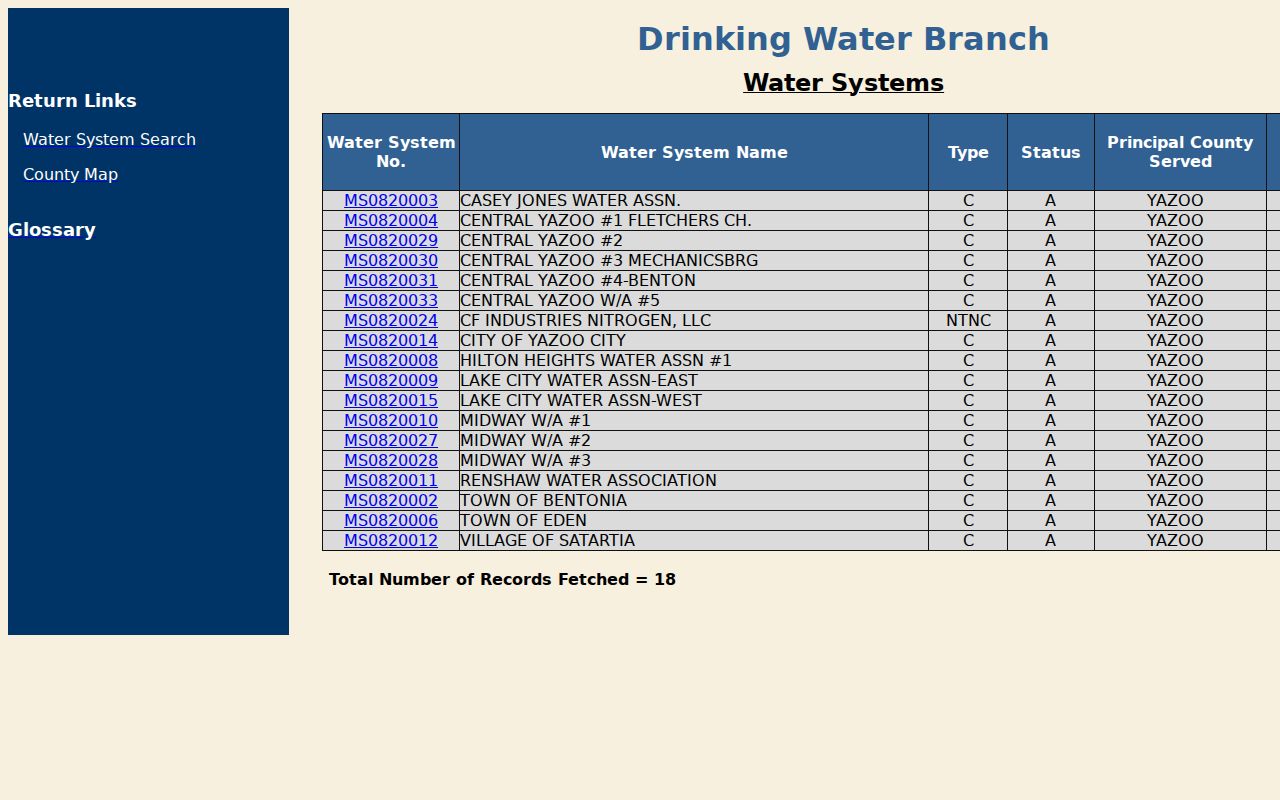Image resolution: width=1280 pixels, height=800 pixels.
Task: Click the Water Systems page heading
Action: click(843, 83)
